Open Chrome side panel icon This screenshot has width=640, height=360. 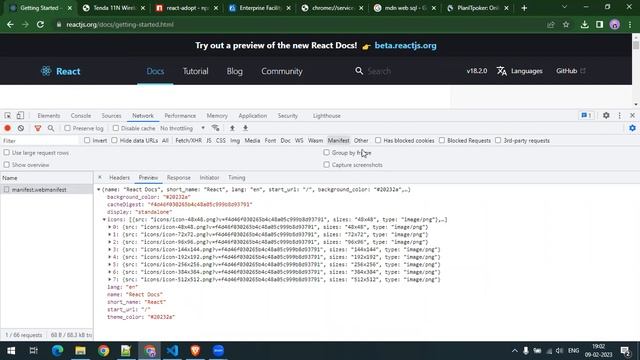pos(599,24)
